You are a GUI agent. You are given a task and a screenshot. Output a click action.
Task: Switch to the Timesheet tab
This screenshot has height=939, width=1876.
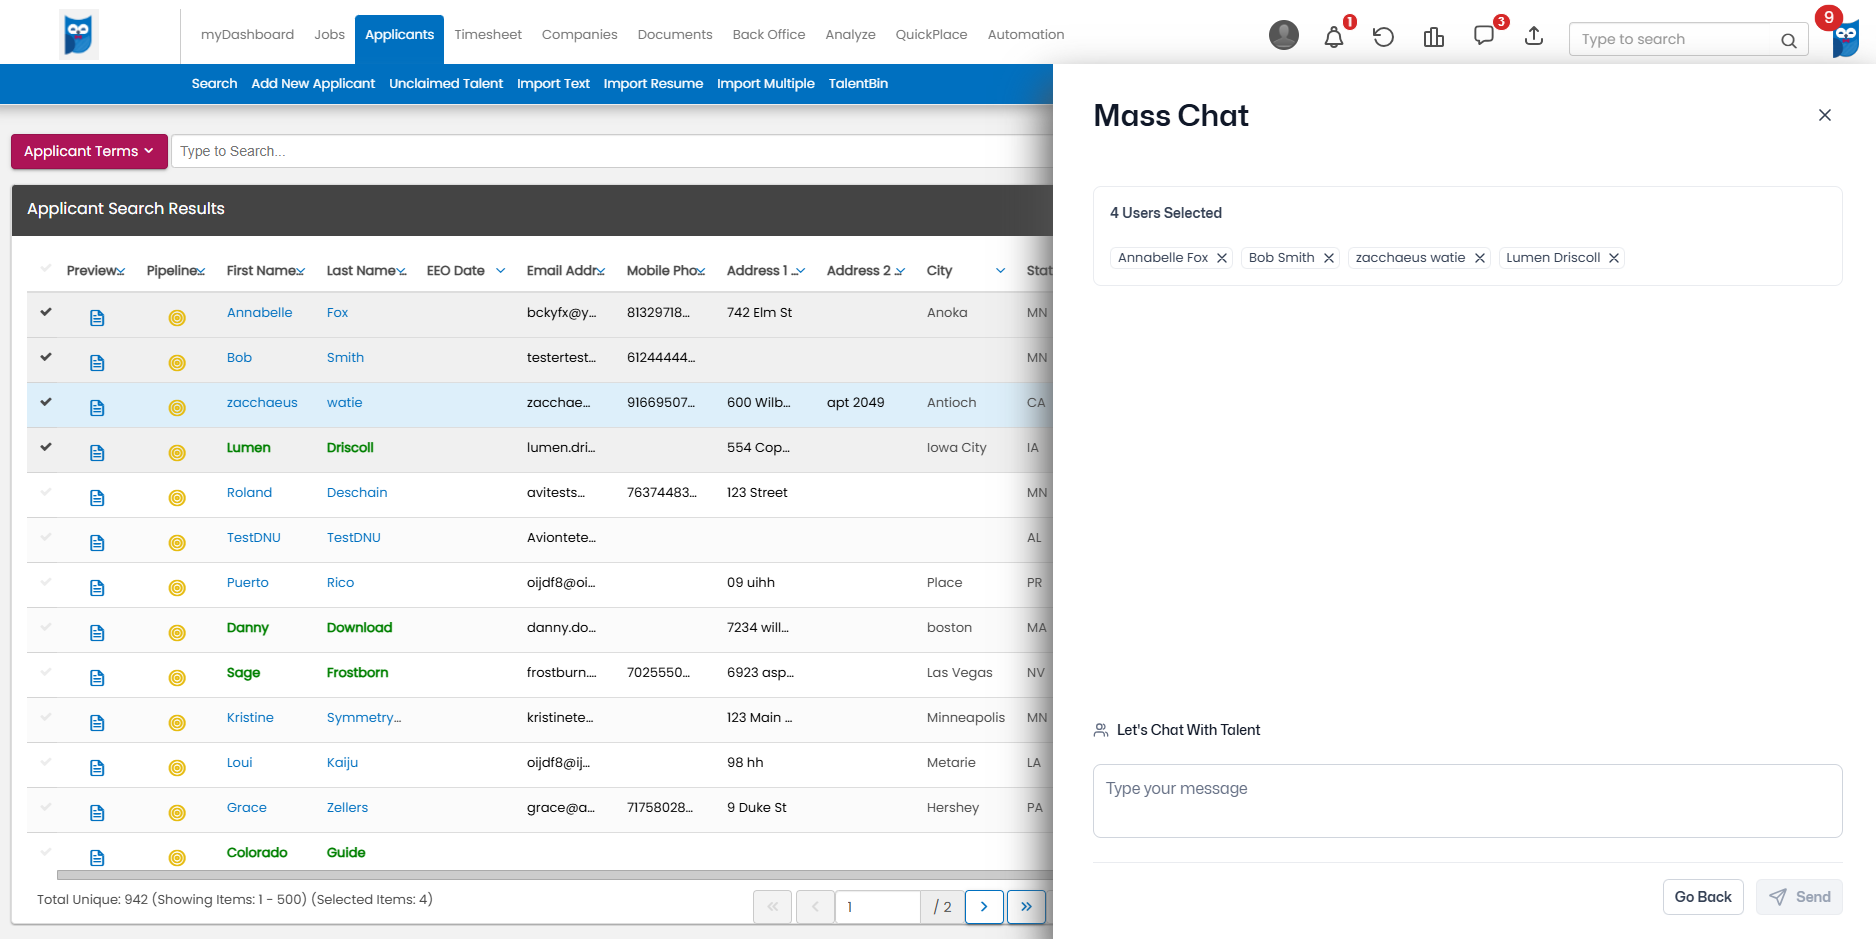coord(487,34)
